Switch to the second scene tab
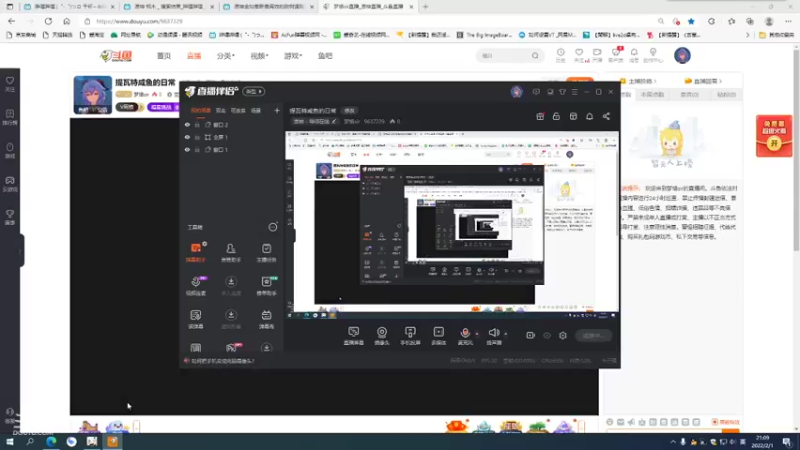The image size is (800, 450). coord(220,110)
